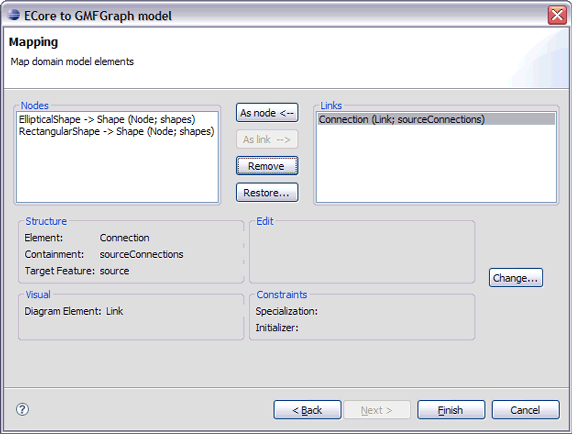Click the Restore... button
Image resolution: width=572 pixels, height=434 pixels.
[x=267, y=193]
